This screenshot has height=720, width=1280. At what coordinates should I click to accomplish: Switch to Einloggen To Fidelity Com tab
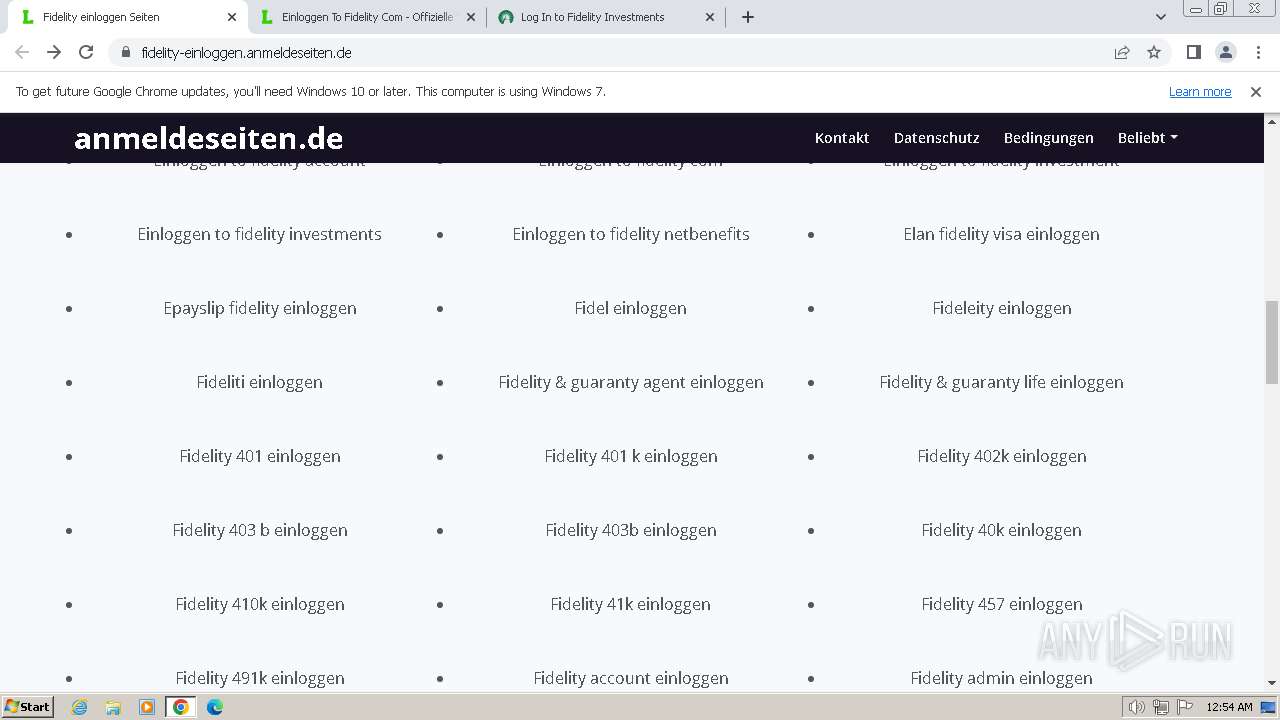coord(367,17)
